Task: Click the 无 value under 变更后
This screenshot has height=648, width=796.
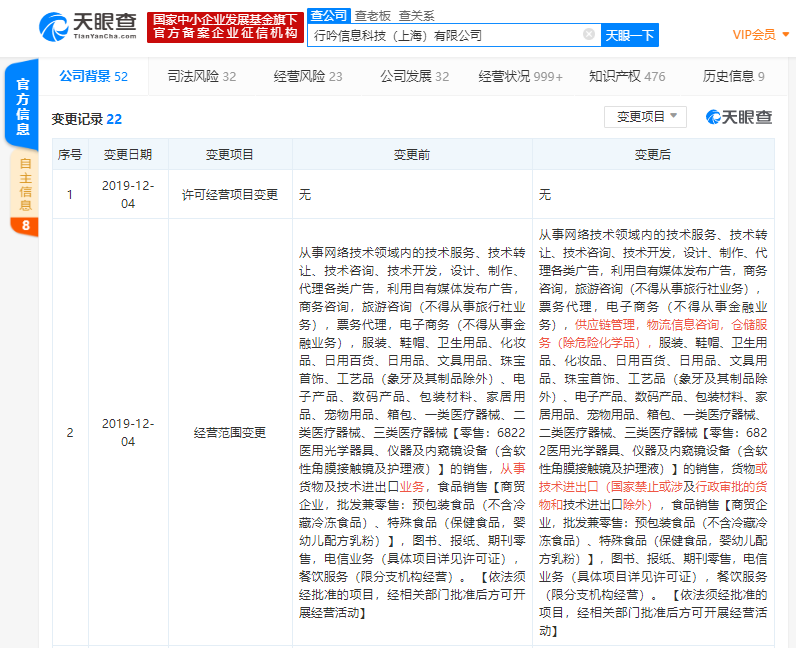Action: tap(545, 195)
